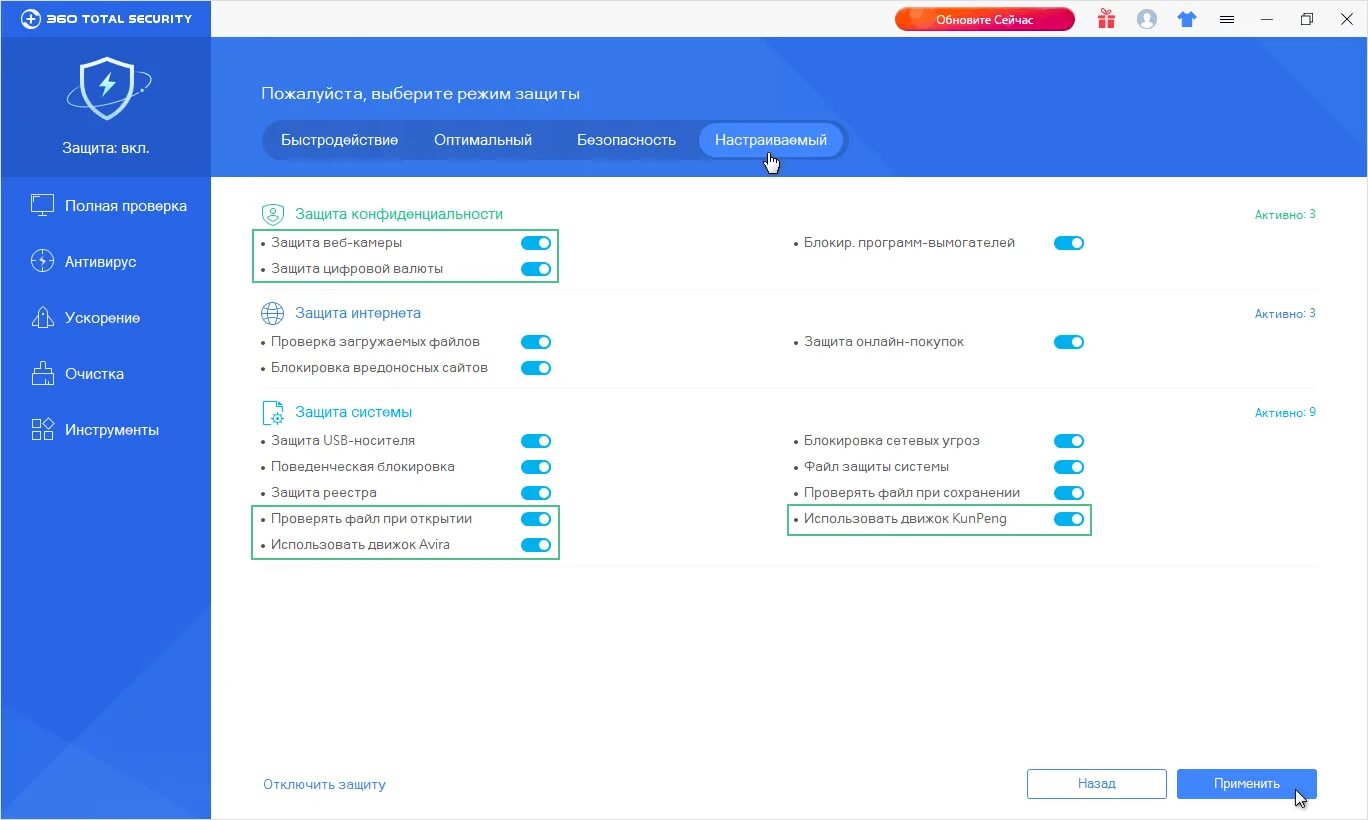The image size is (1368, 820).
Task: Click the Обновите Сейчас button
Action: [x=984, y=19]
